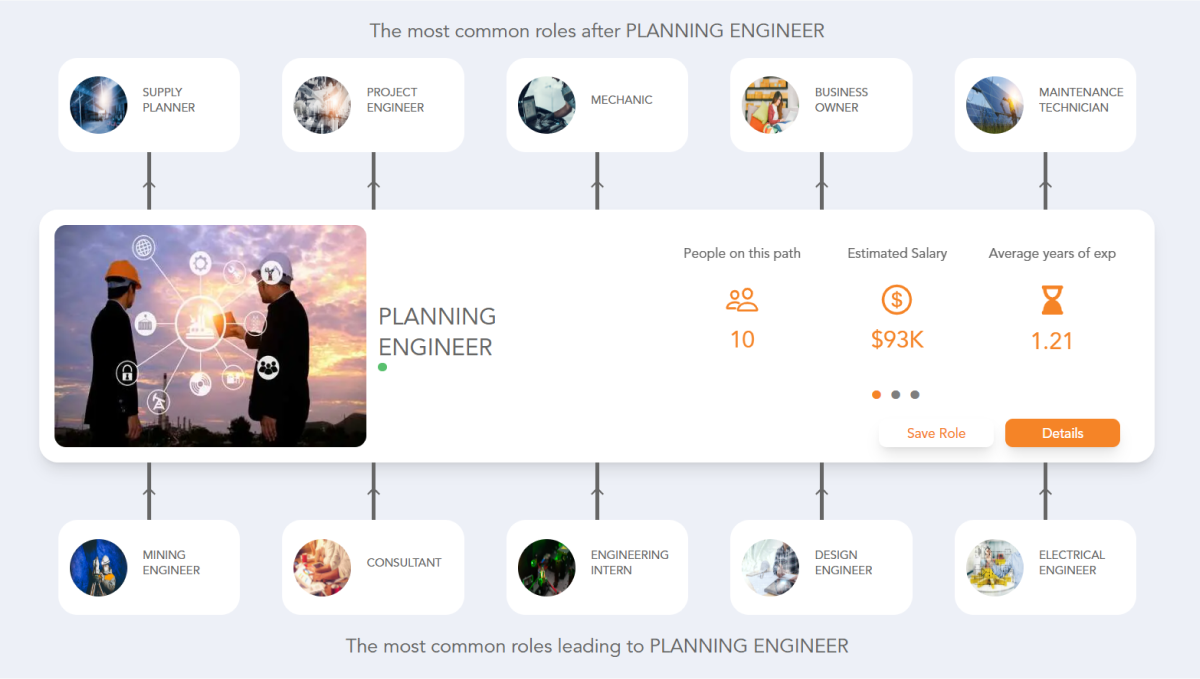Click the People on this path icon

pos(742,300)
